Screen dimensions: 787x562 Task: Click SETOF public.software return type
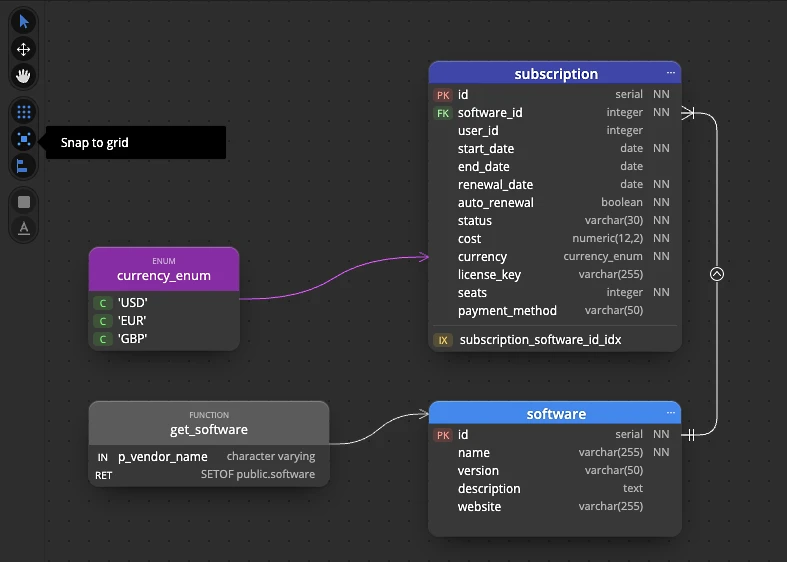click(258, 475)
